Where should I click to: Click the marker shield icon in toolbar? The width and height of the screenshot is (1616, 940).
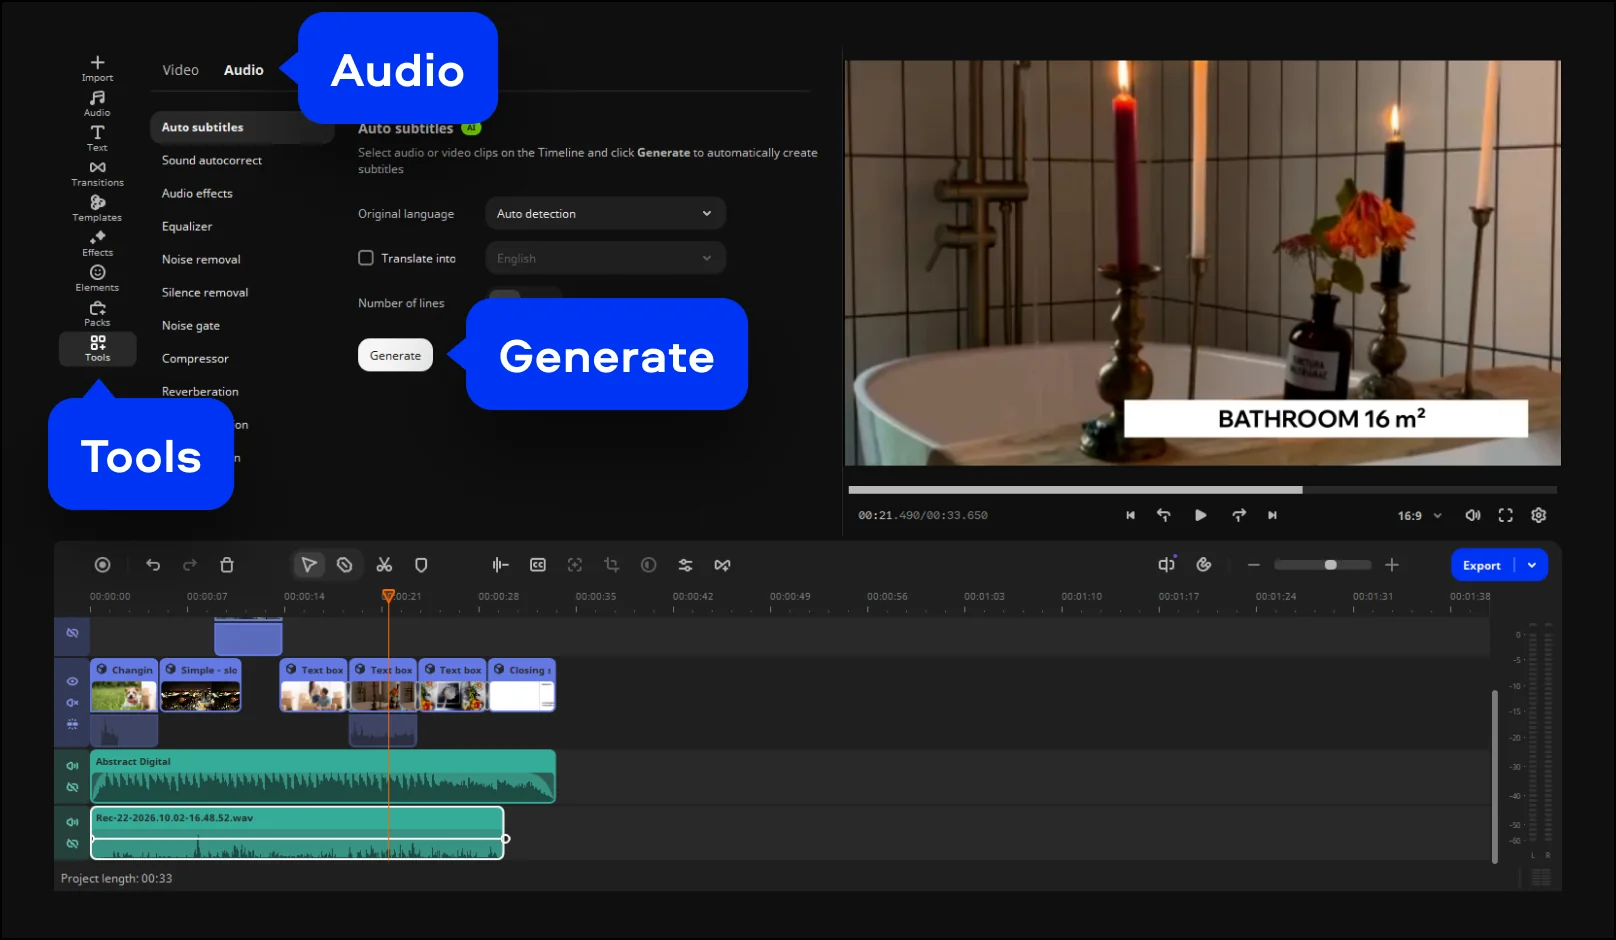(x=421, y=565)
